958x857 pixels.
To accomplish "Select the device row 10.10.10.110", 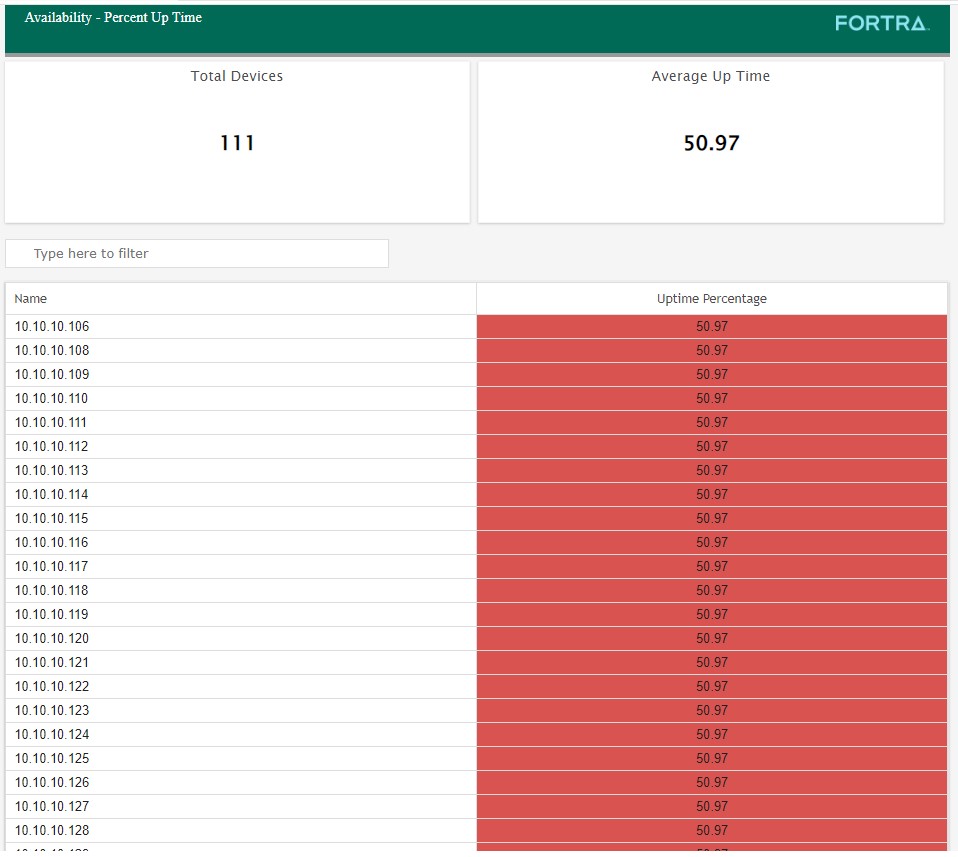I will pos(477,399).
